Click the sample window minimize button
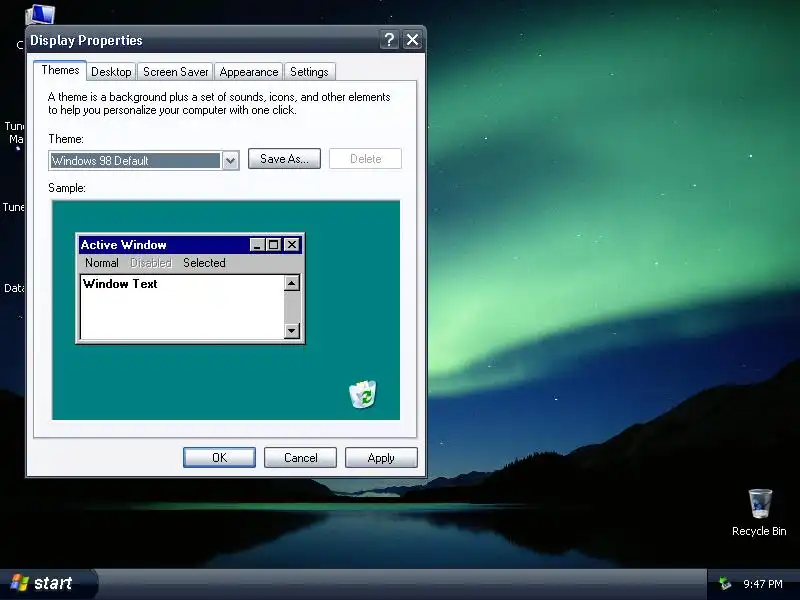The image size is (800, 600). point(257,245)
